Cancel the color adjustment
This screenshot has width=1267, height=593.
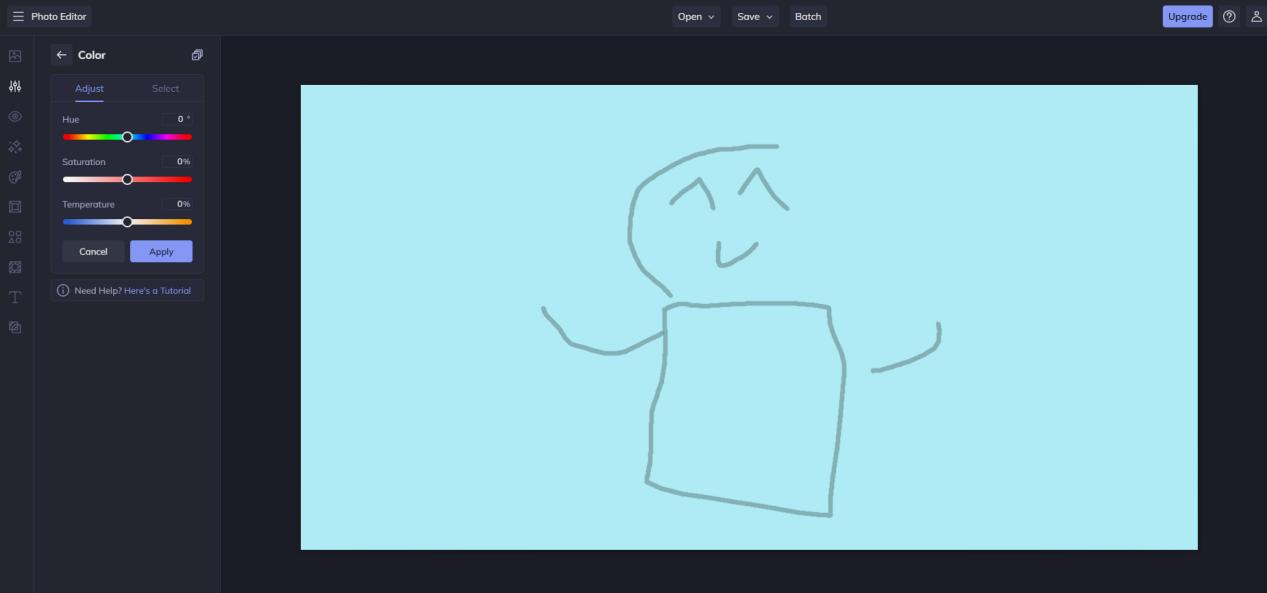93,251
